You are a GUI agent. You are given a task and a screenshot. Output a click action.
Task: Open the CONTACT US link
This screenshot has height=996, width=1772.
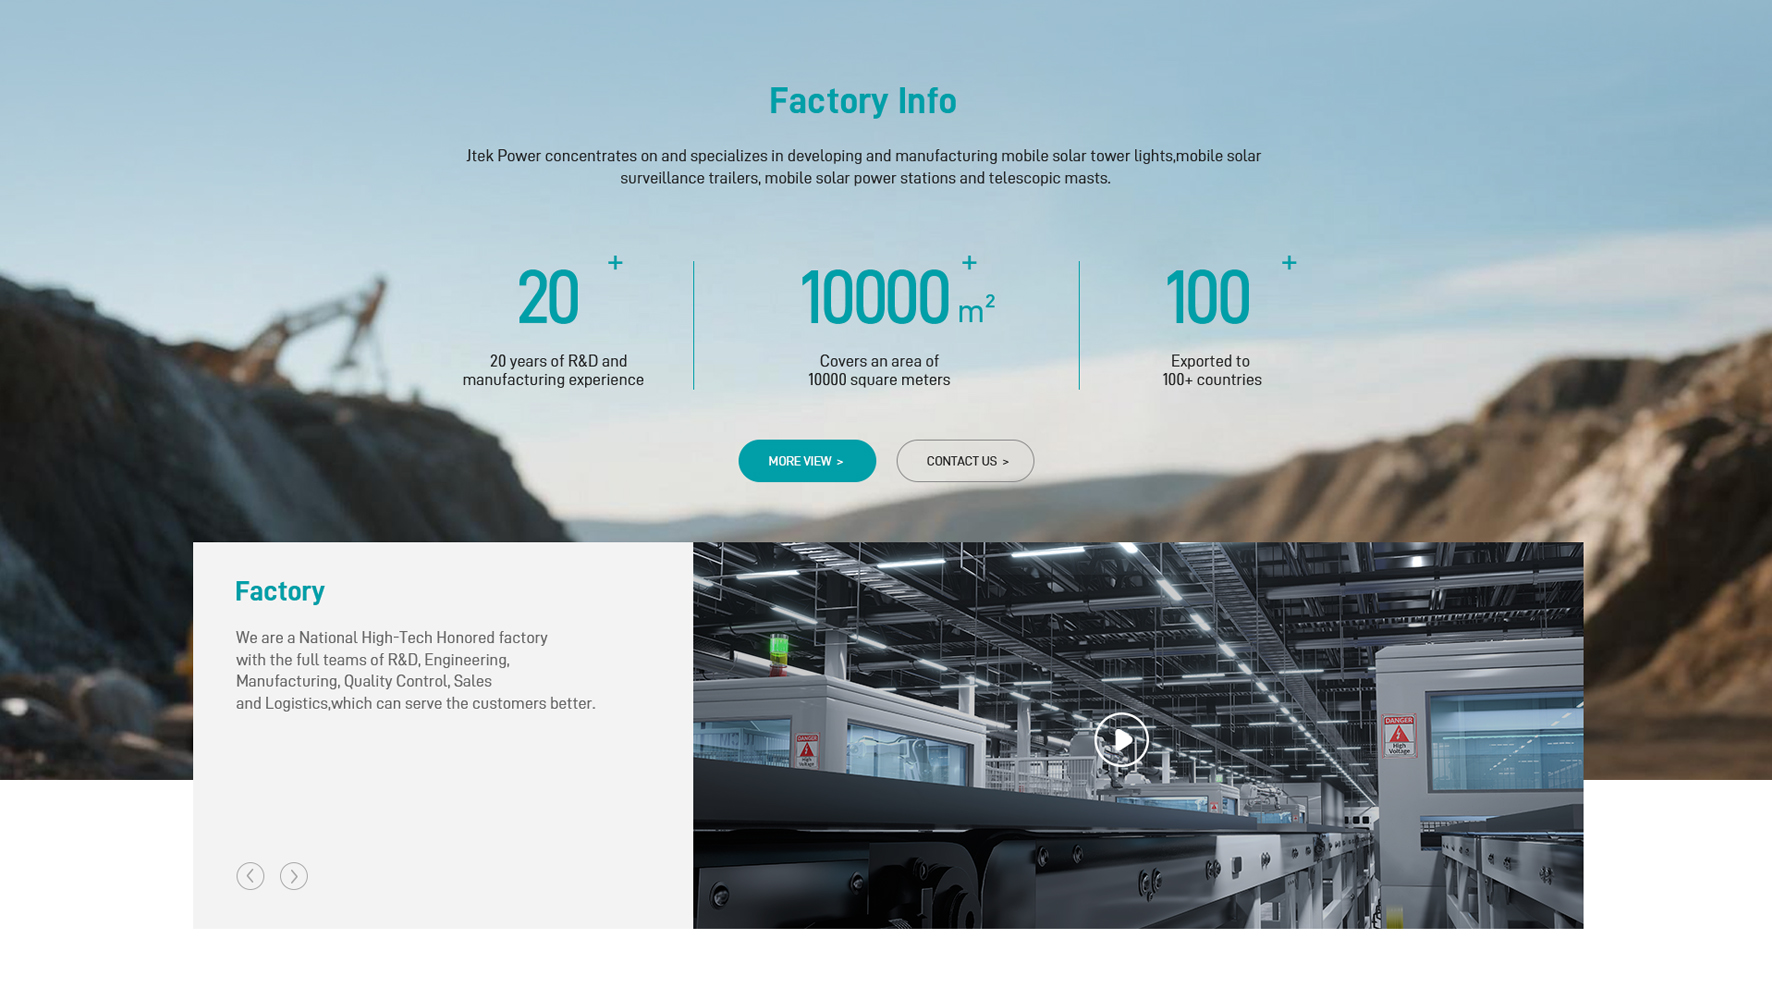(x=964, y=461)
